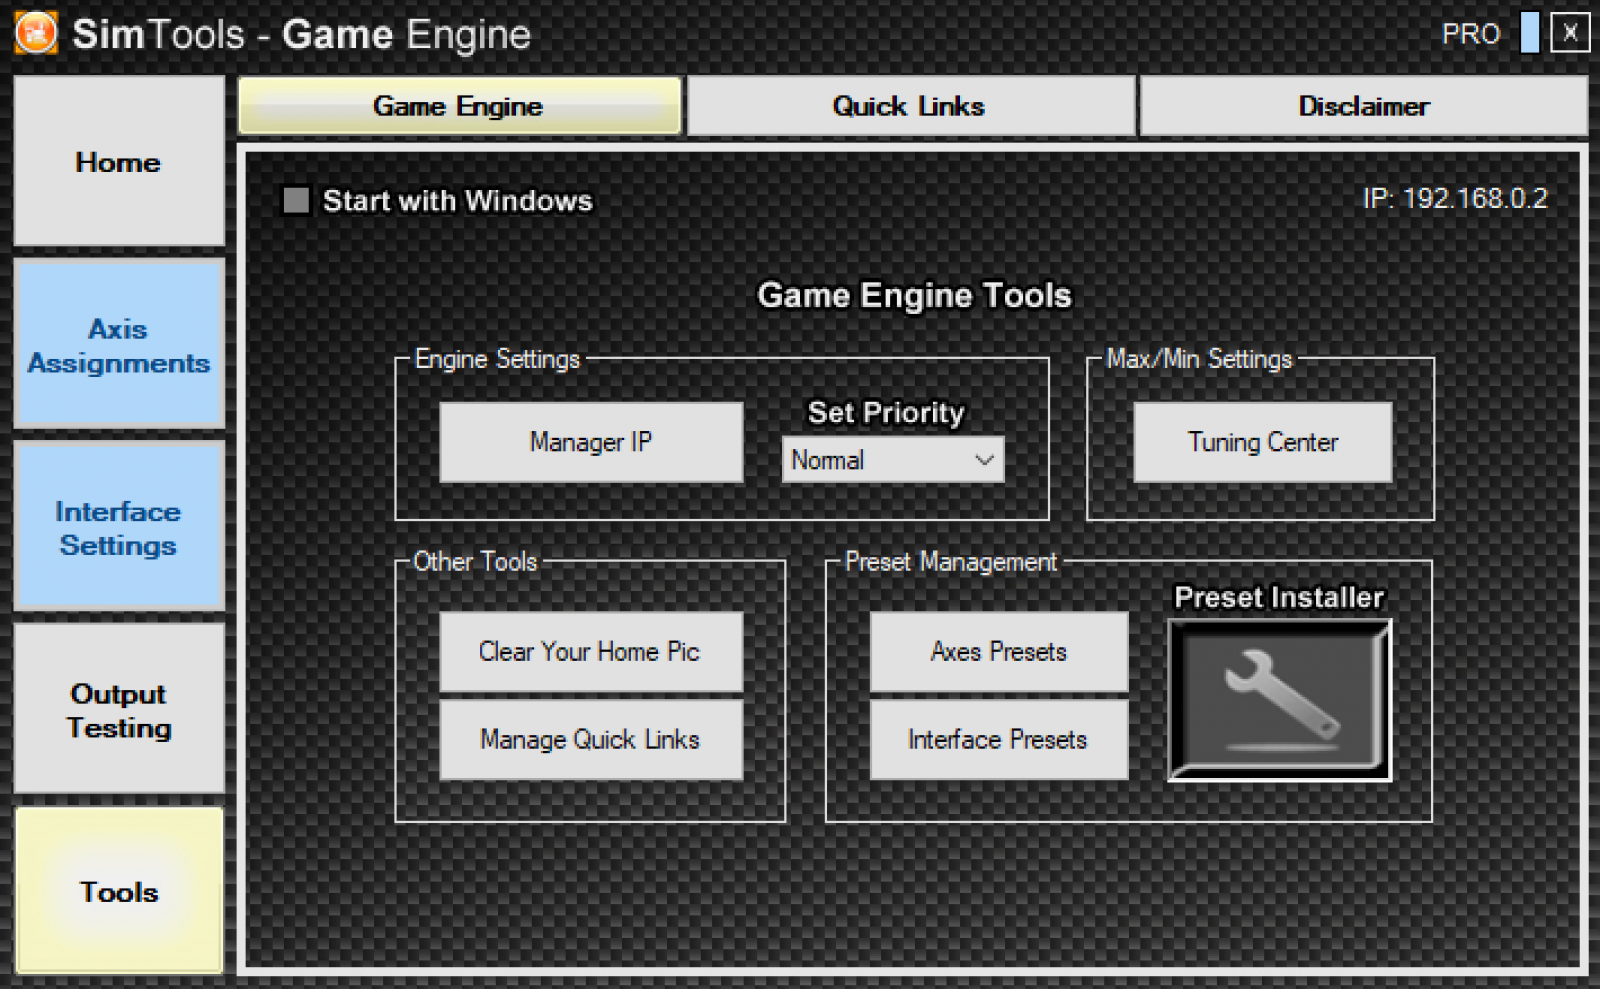Click the Game Engine Tools heading
1600x989 pixels.
914,295
